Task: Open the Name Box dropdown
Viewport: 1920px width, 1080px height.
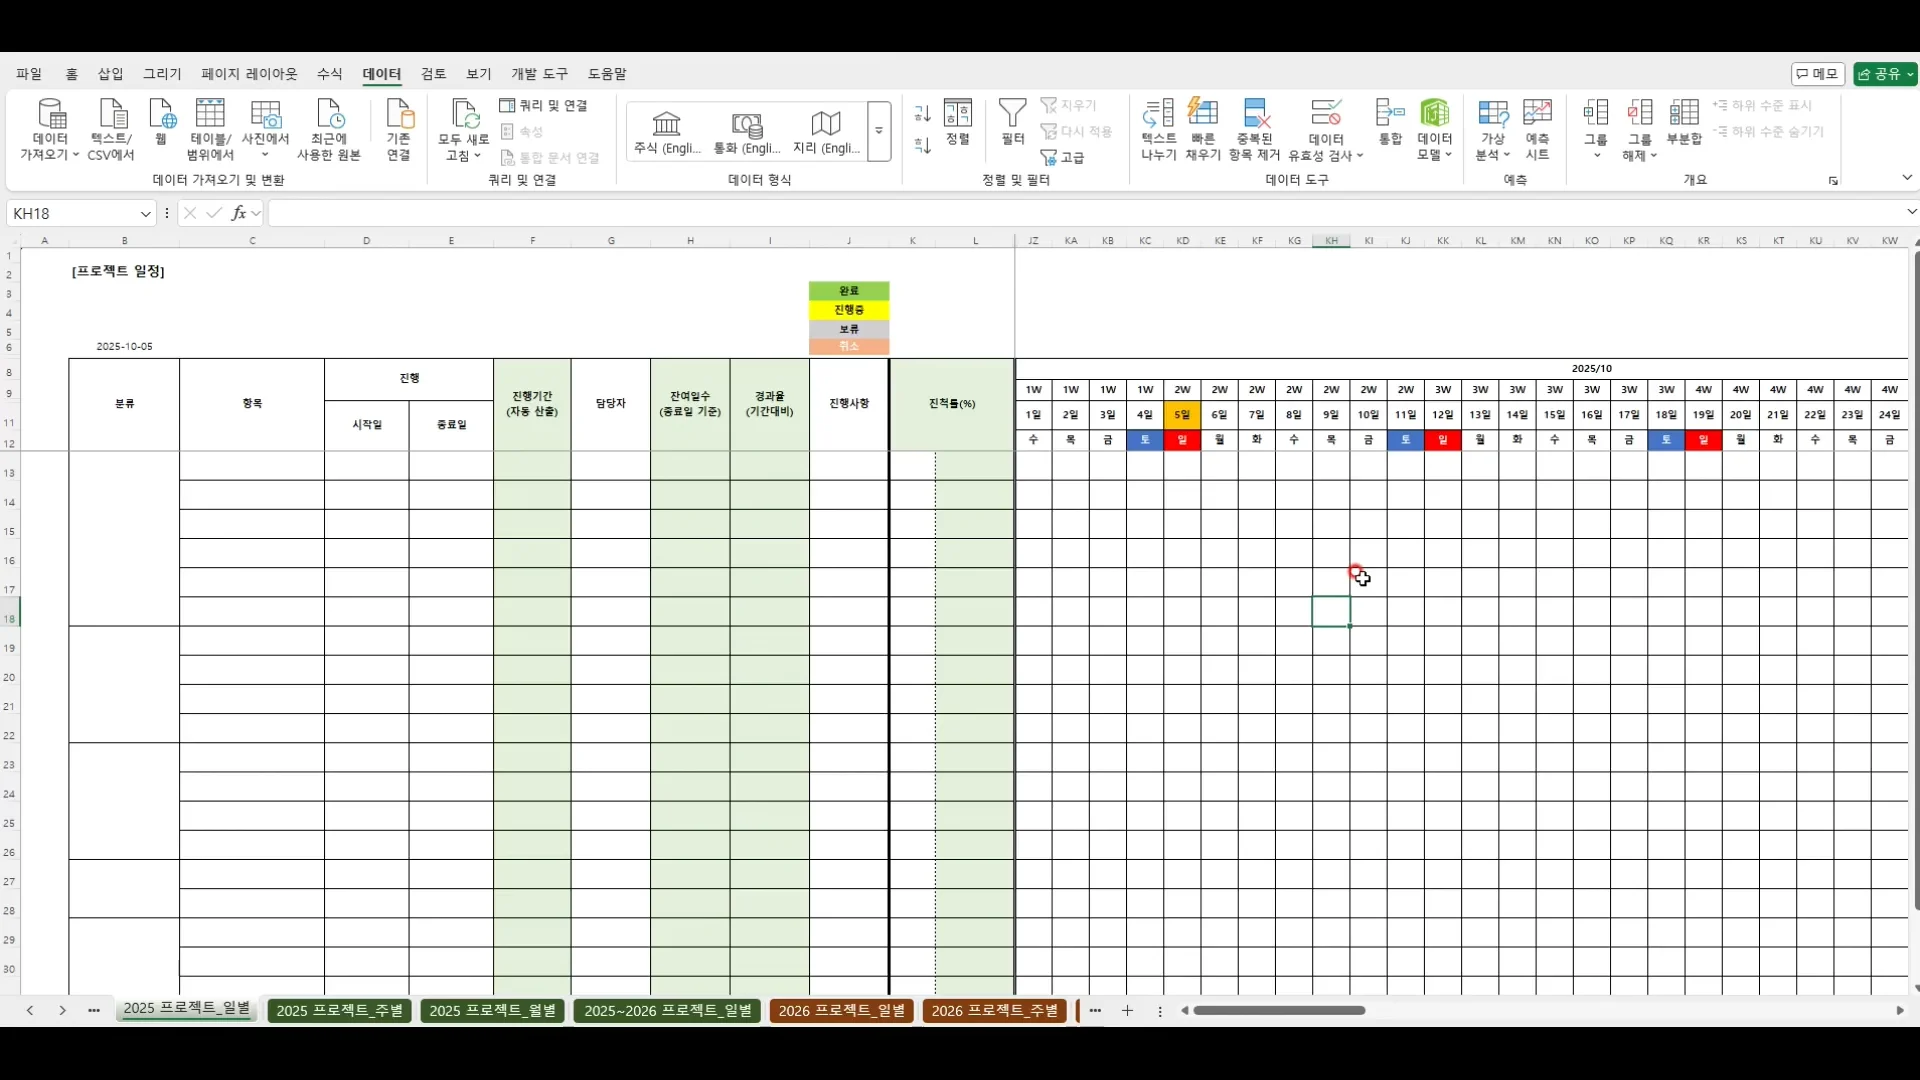Action: [x=145, y=213]
